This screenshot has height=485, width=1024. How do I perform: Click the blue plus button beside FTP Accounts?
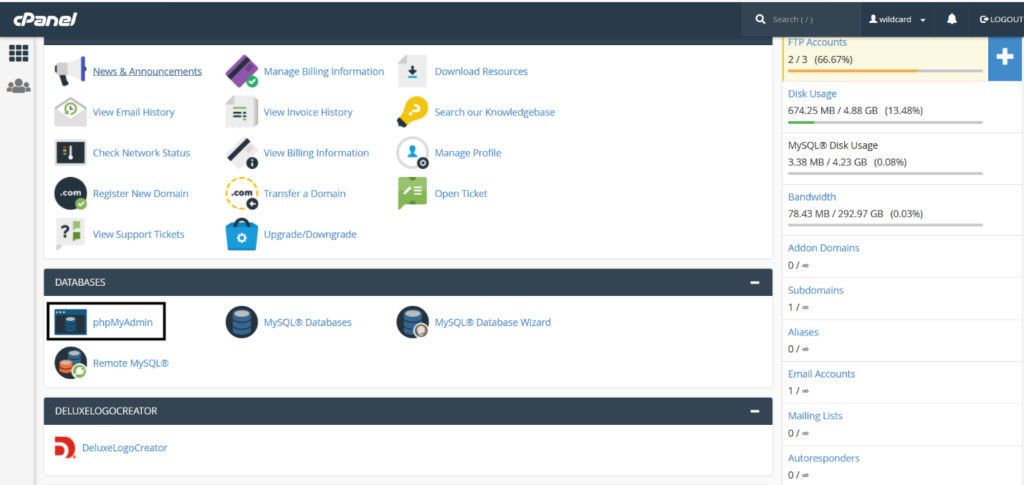tap(1005, 57)
